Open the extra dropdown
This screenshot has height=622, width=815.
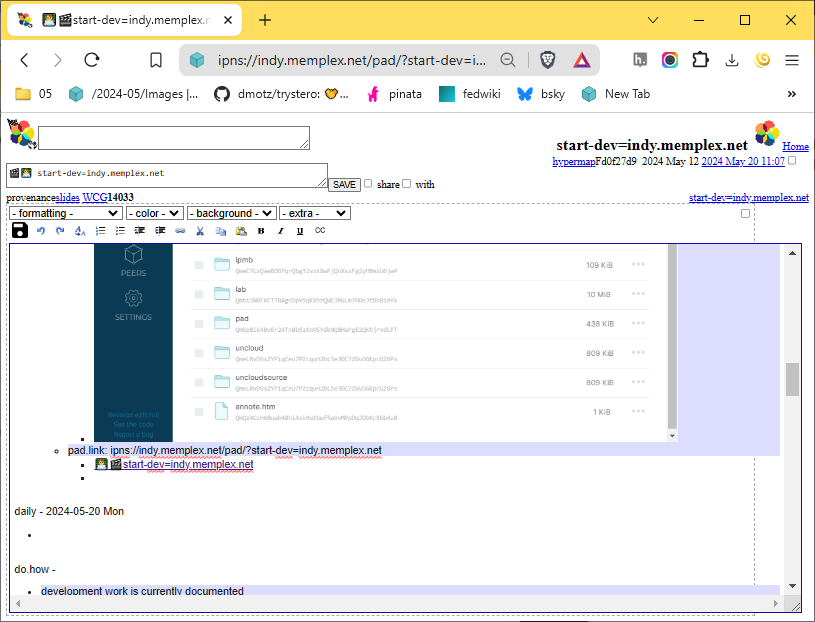point(315,214)
